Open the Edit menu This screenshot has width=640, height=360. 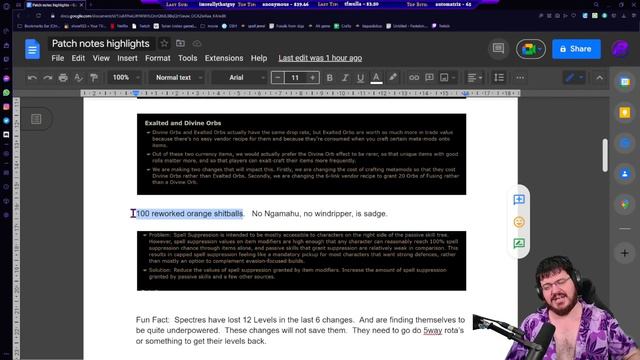click(78, 58)
